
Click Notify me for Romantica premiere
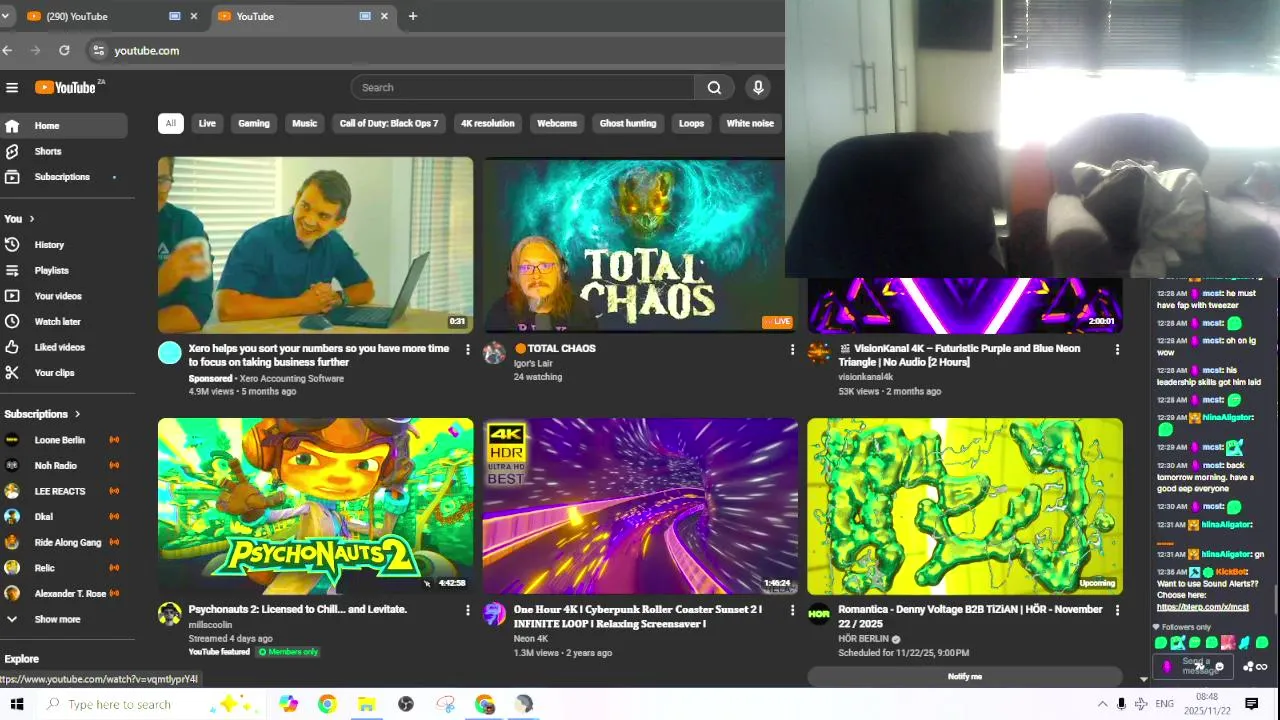(965, 677)
